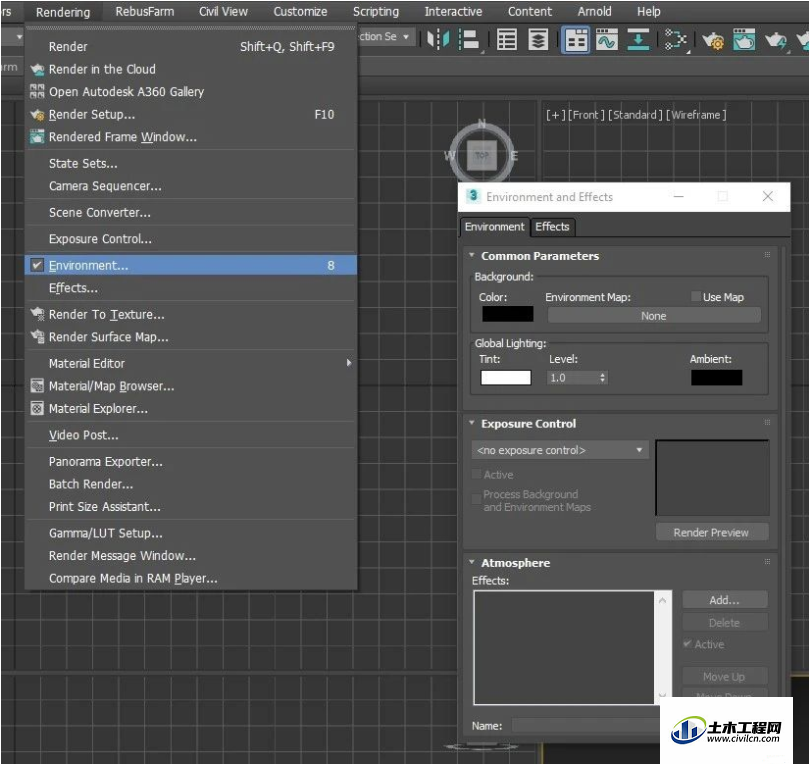The width and height of the screenshot is (809, 764).
Task: Click the Material/Map Browser menu icon
Action: pos(37,385)
